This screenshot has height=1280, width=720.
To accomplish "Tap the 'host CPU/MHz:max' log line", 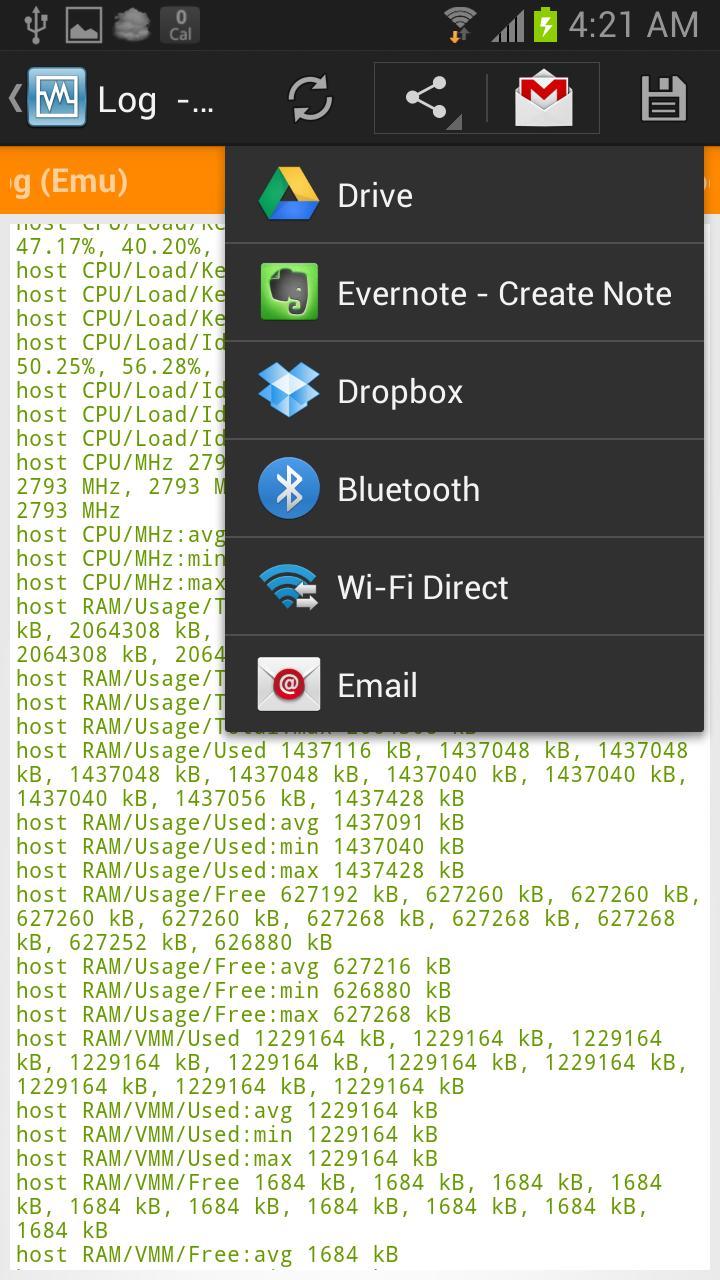I will (120, 582).
